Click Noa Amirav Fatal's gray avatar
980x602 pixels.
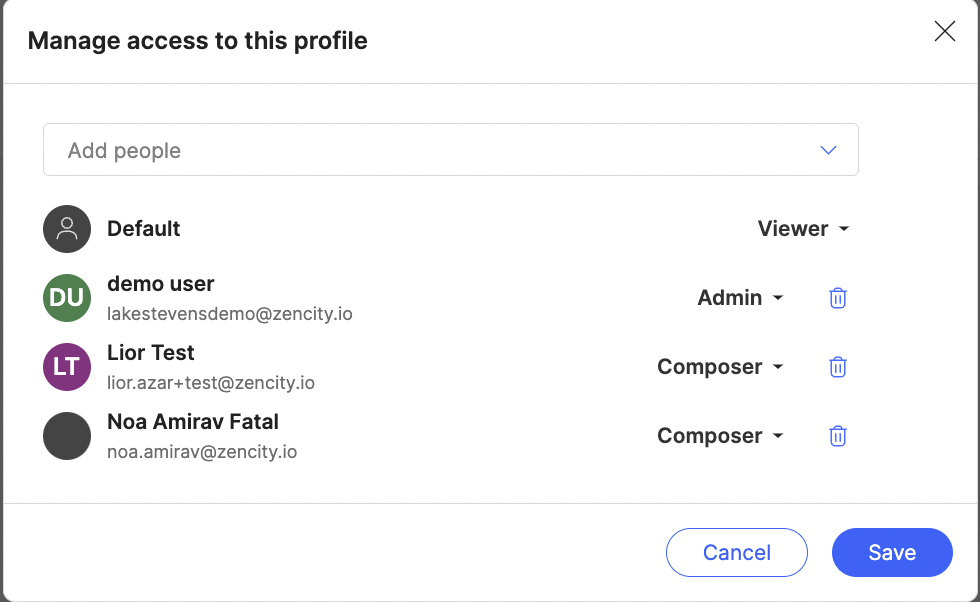[x=67, y=436]
